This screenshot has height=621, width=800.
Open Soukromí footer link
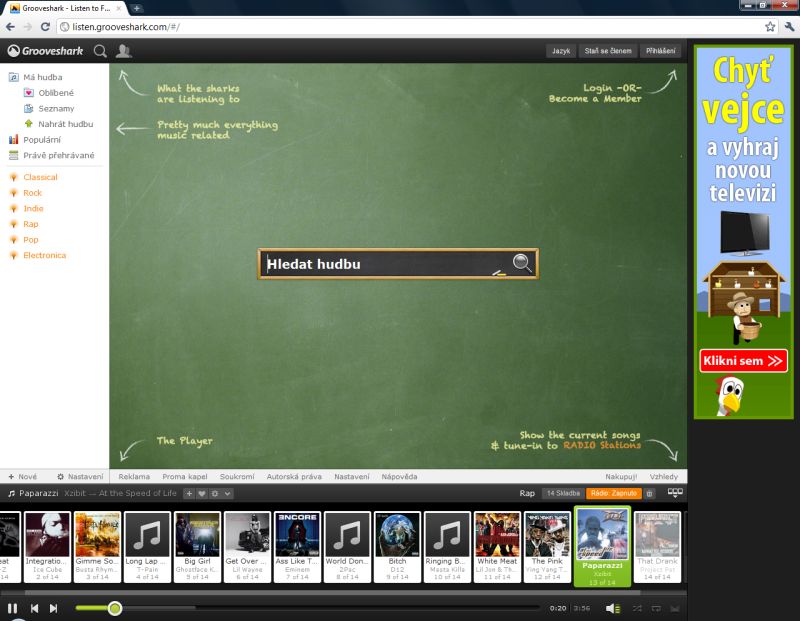coord(237,477)
